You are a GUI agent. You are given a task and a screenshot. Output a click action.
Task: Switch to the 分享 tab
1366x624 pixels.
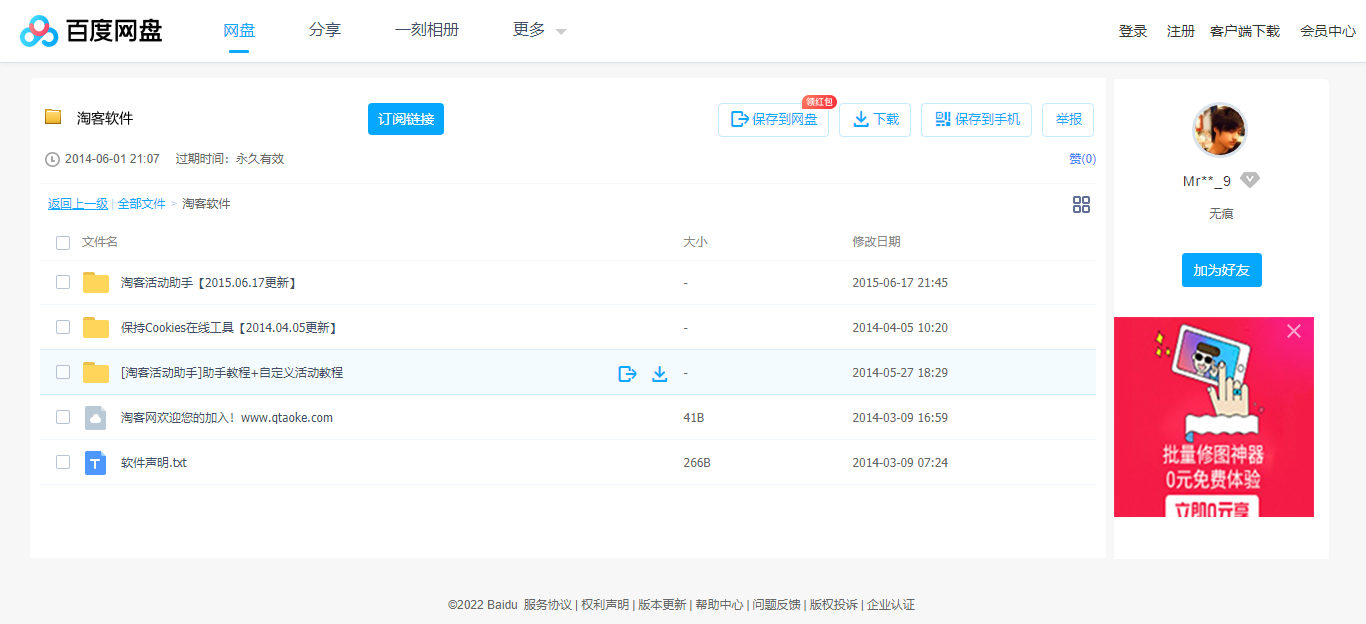click(325, 30)
